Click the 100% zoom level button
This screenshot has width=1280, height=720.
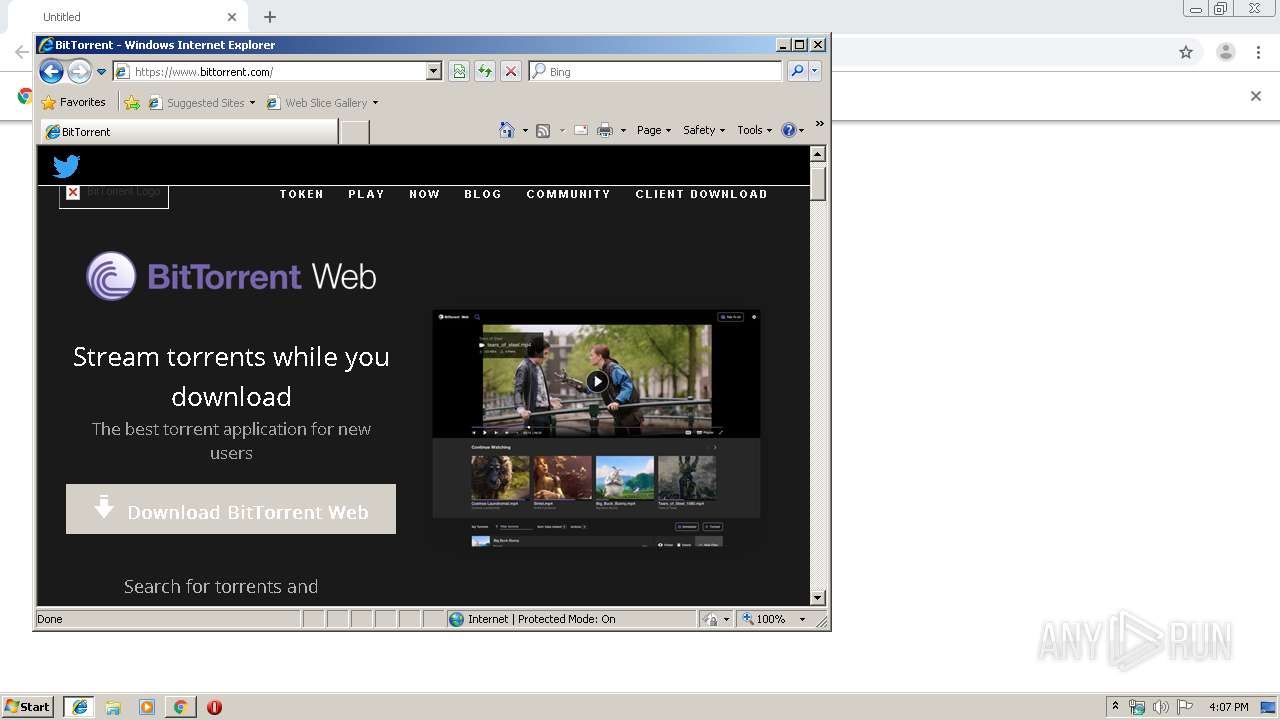pyautogui.click(x=764, y=619)
